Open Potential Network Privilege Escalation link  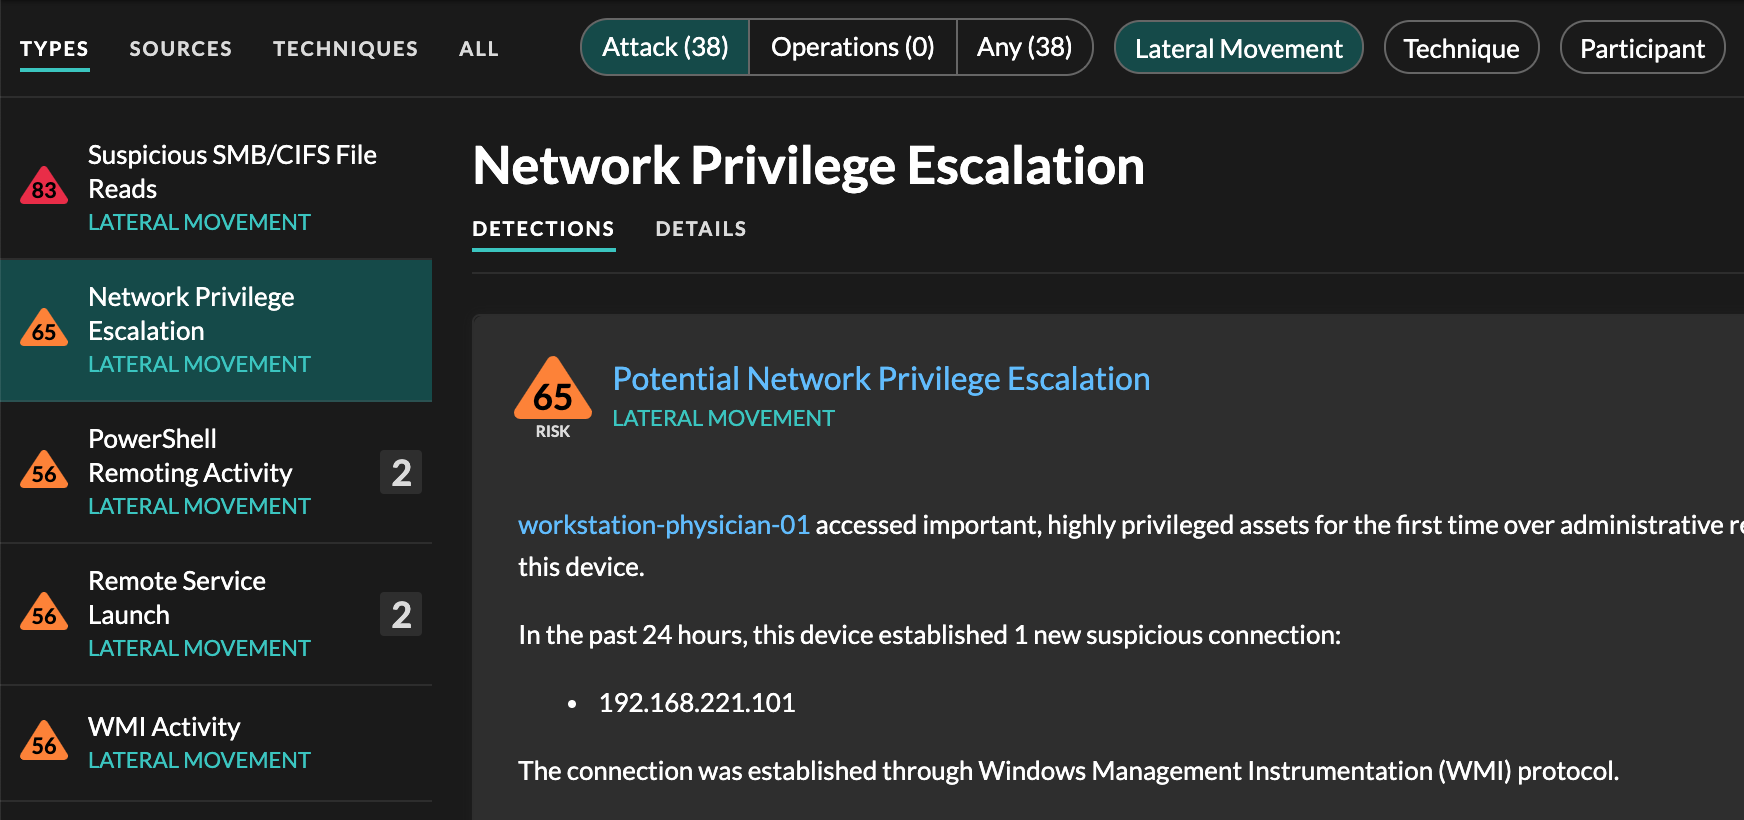click(881, 379)
